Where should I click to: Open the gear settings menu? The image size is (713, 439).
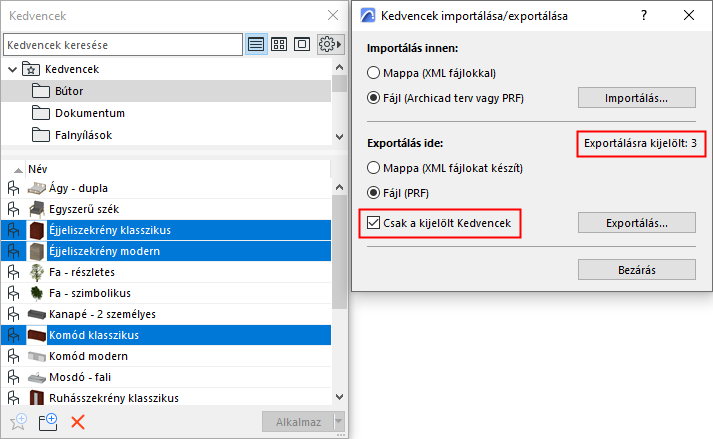328,45
